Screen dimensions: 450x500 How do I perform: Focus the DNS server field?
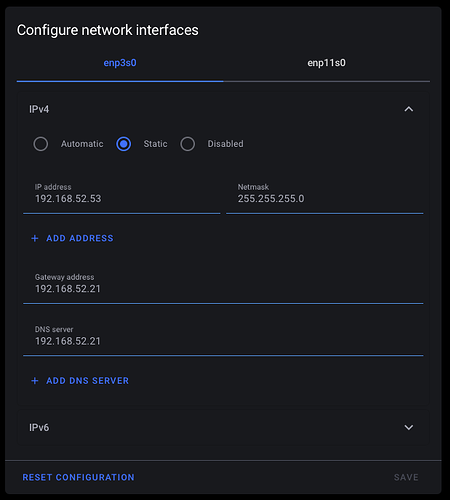tap(223, 338)
